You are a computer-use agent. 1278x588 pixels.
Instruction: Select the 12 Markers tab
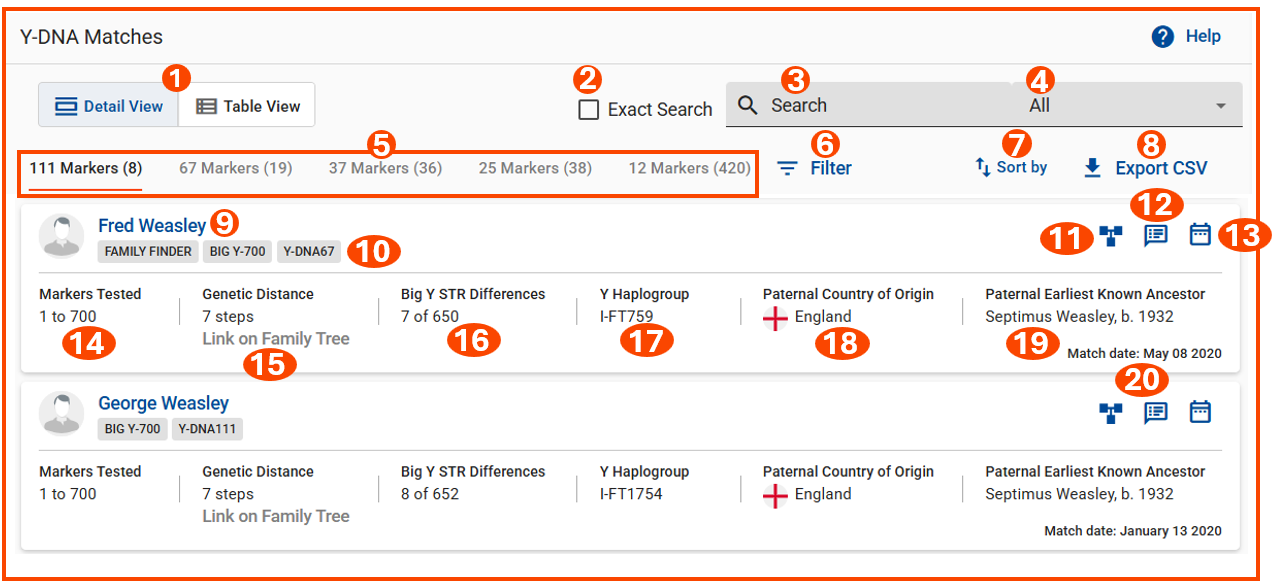[x=689, y=168]
